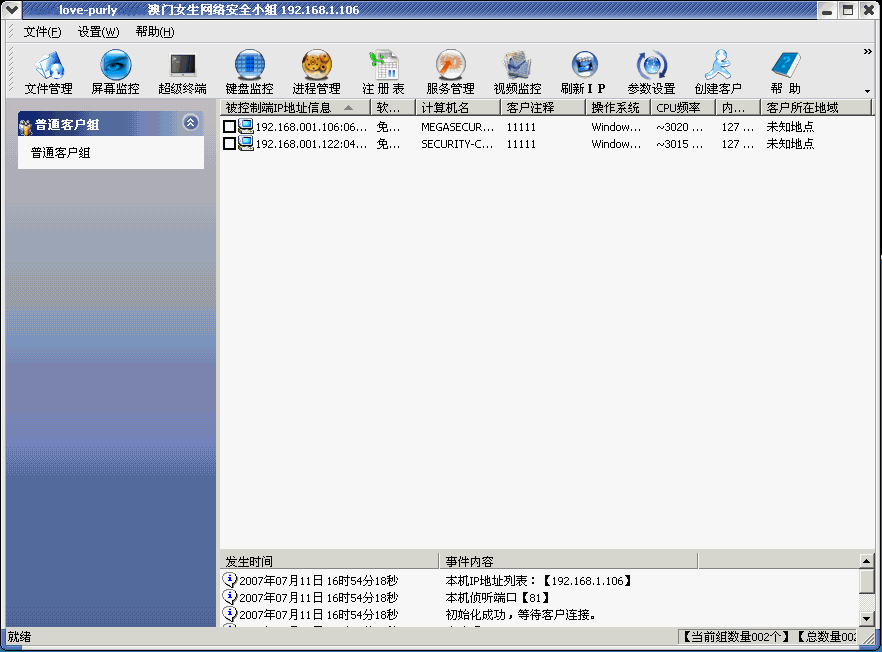This screenshot has height=652, width=882.
Task: Check the checkbox for client 192.168.001.106
Action: click(x=230, y=127)
